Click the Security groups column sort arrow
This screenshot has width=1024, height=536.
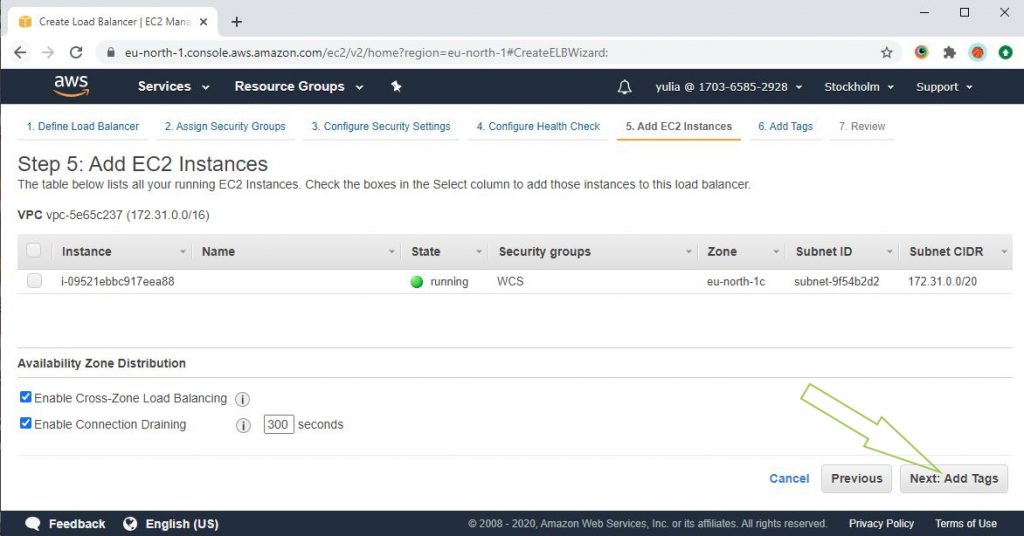(688, 252)
